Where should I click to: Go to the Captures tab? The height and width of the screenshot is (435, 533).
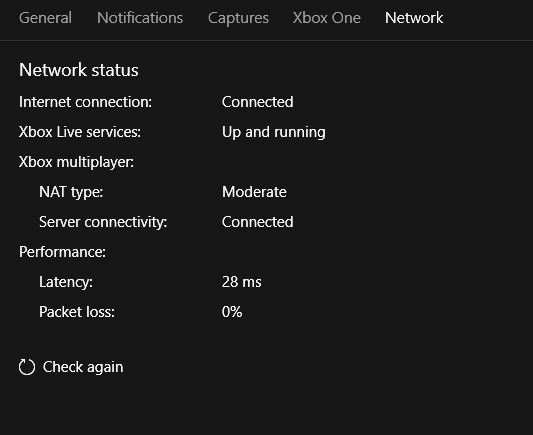click(x=238, y=18)
